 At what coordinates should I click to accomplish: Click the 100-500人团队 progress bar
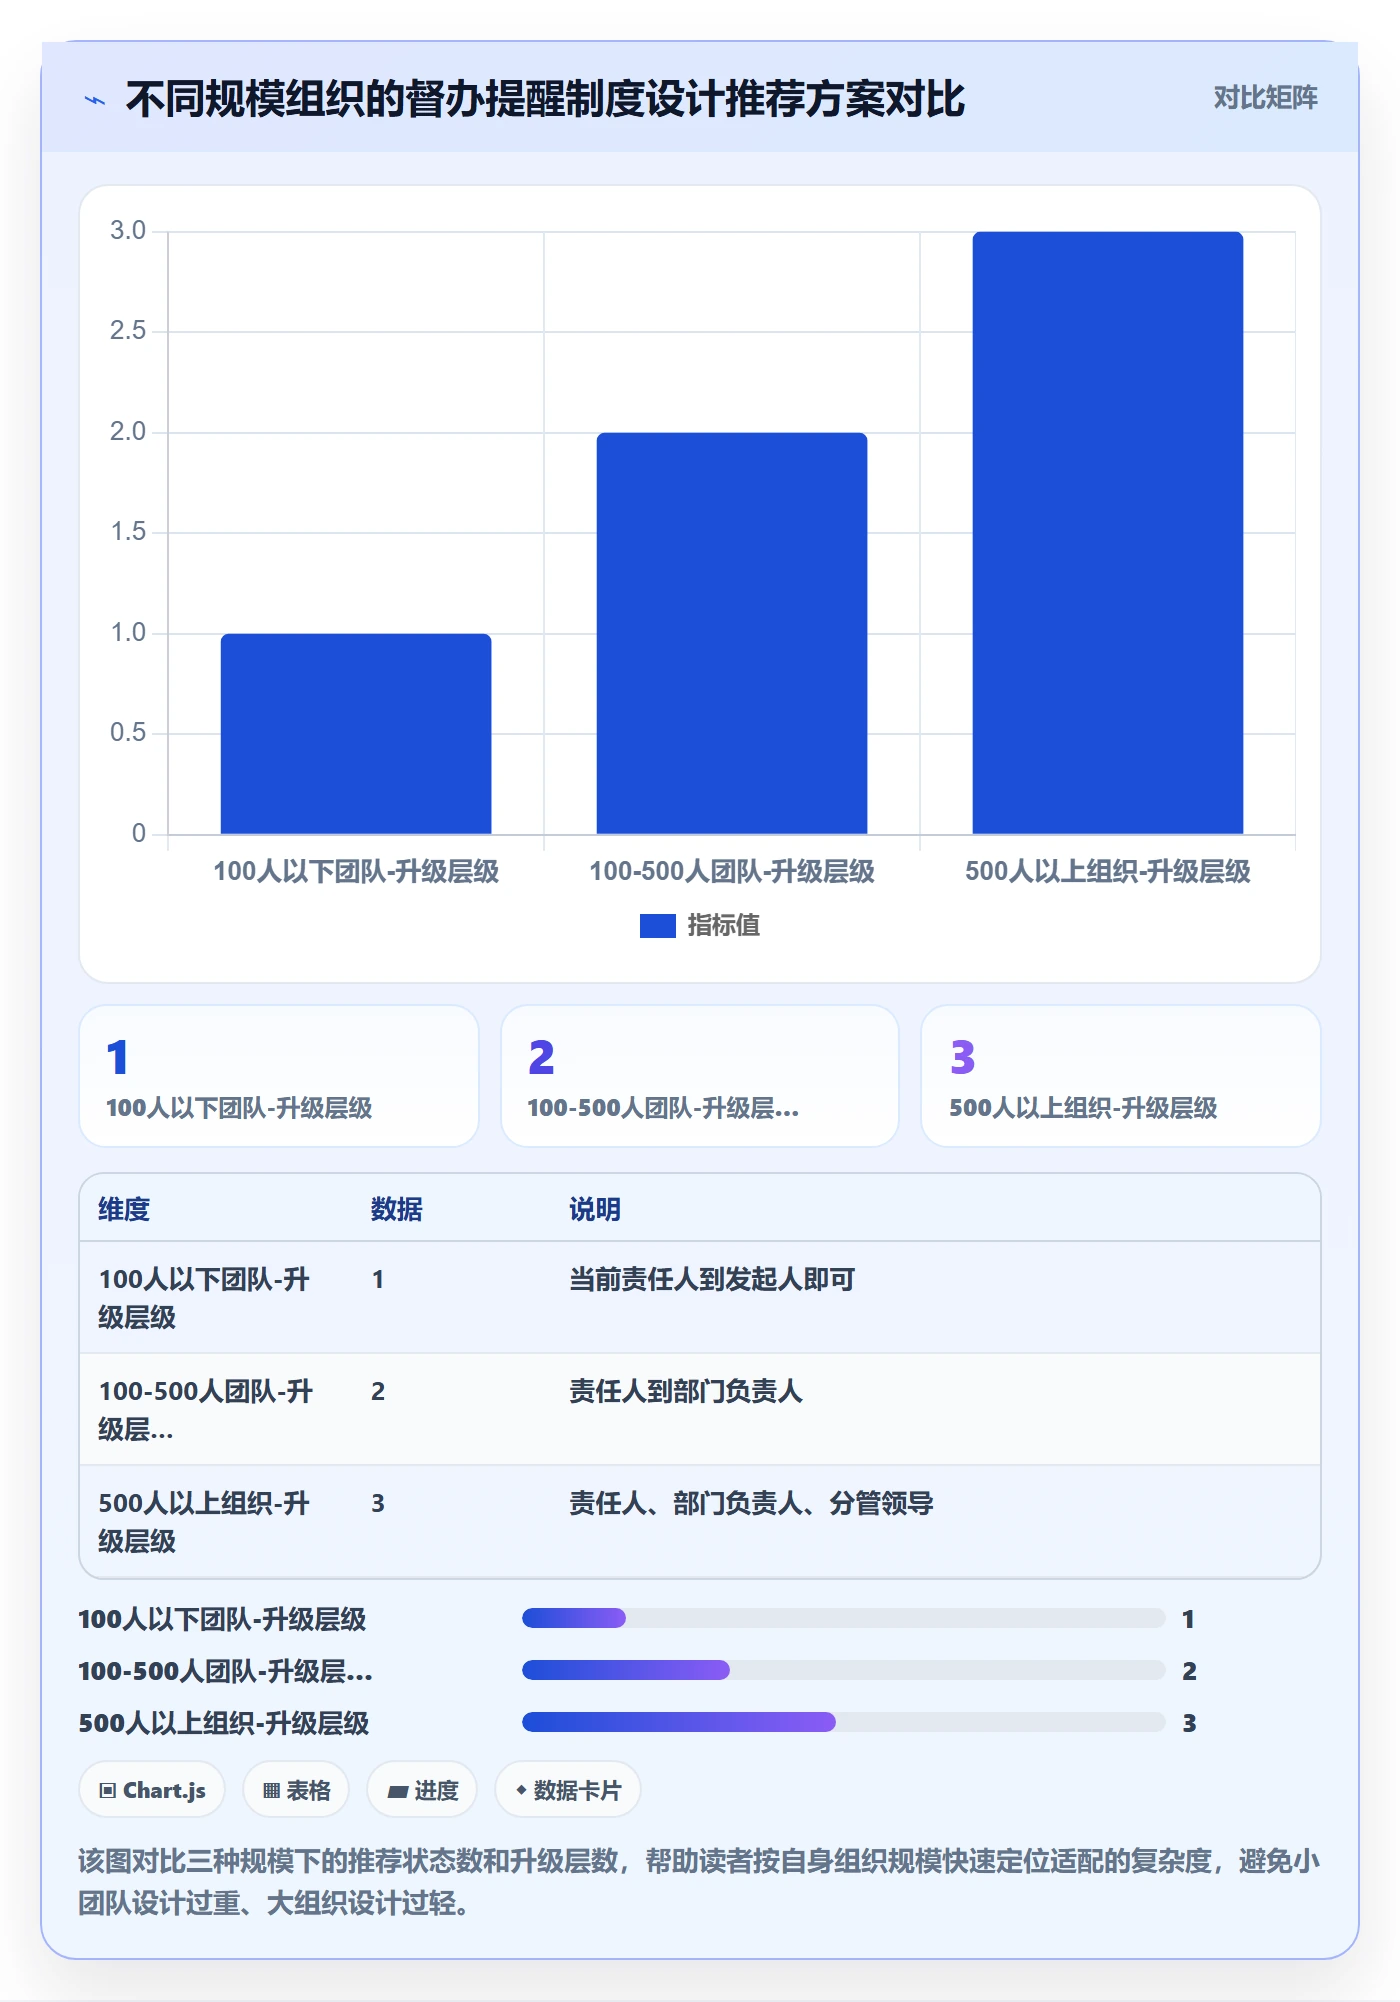[x=843, y=1670]
